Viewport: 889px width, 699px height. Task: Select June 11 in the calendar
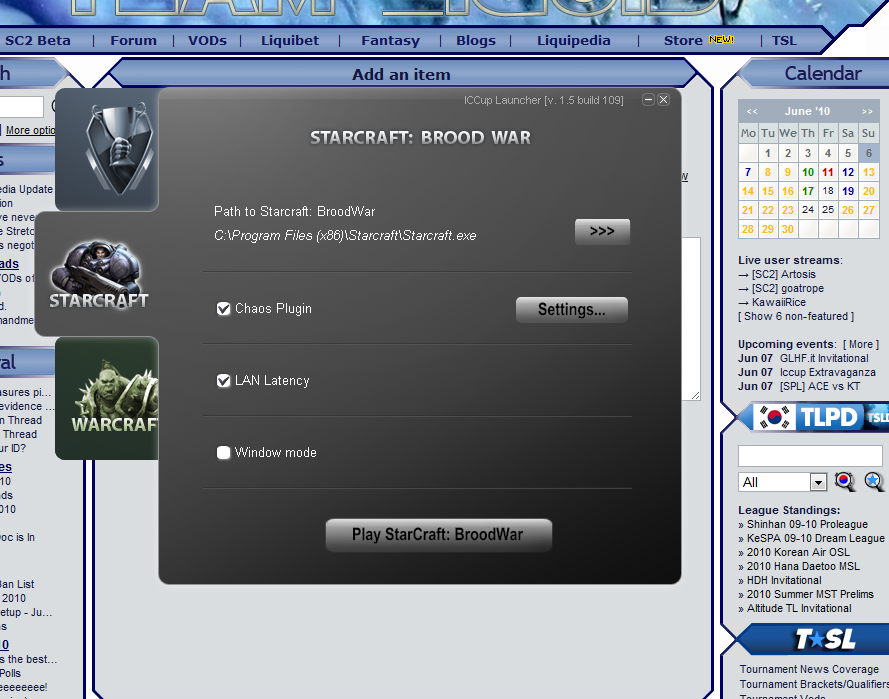click(x=828, y=172)
